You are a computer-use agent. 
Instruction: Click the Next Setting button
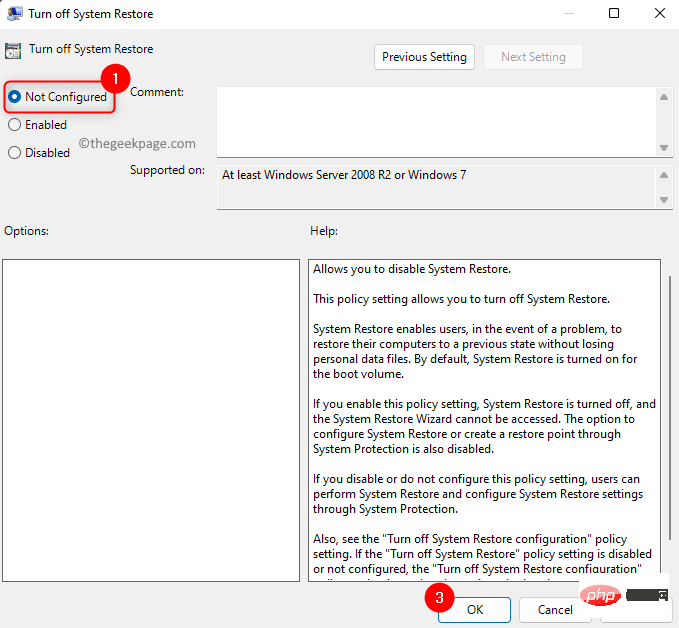533,57
